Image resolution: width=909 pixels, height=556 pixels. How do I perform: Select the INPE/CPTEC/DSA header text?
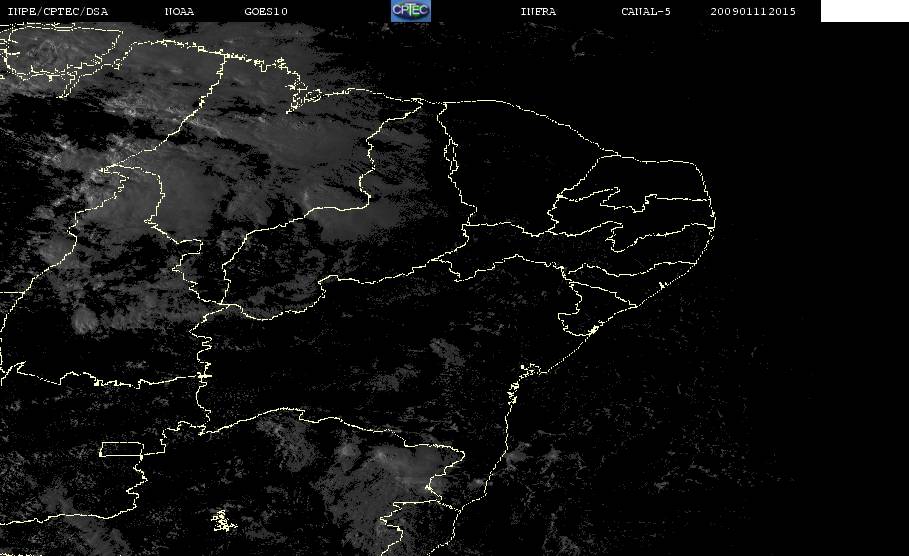[58, 12]
